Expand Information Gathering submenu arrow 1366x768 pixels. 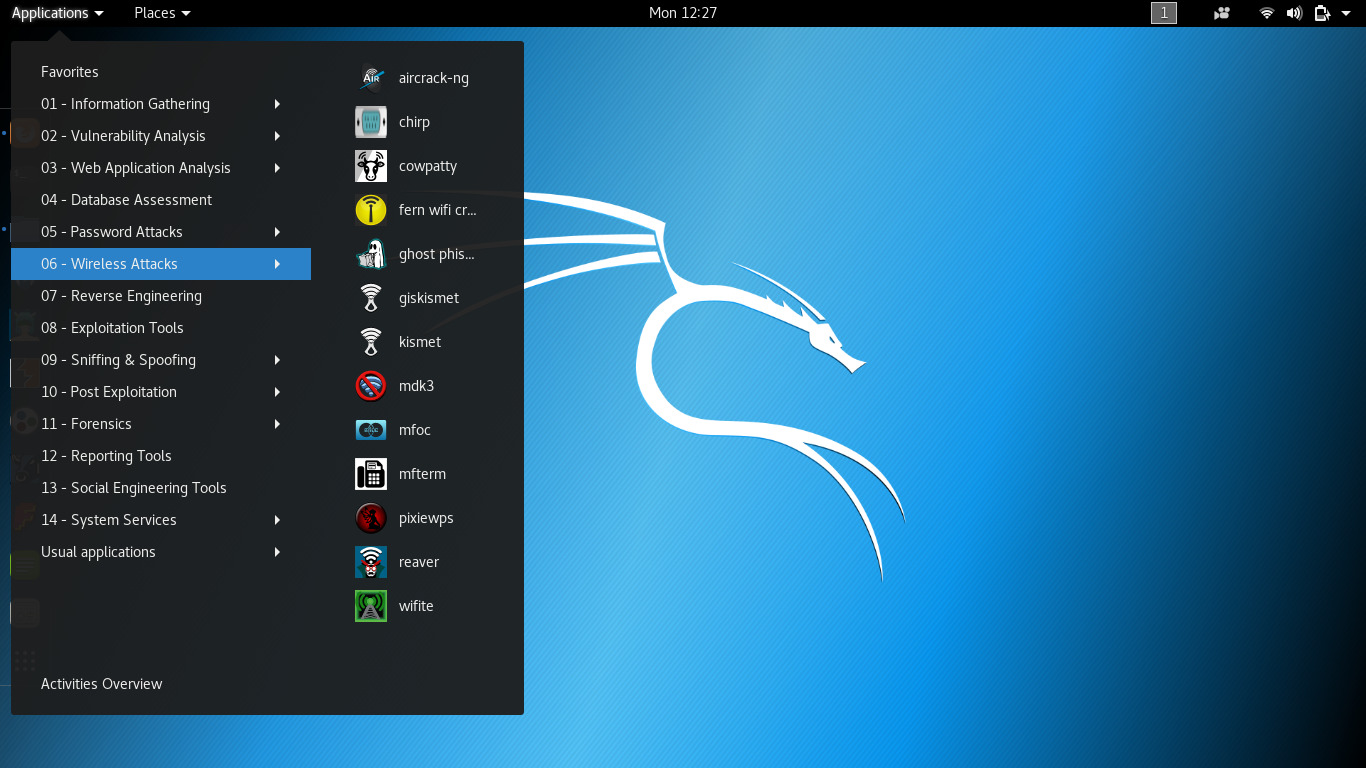(277, 104)
